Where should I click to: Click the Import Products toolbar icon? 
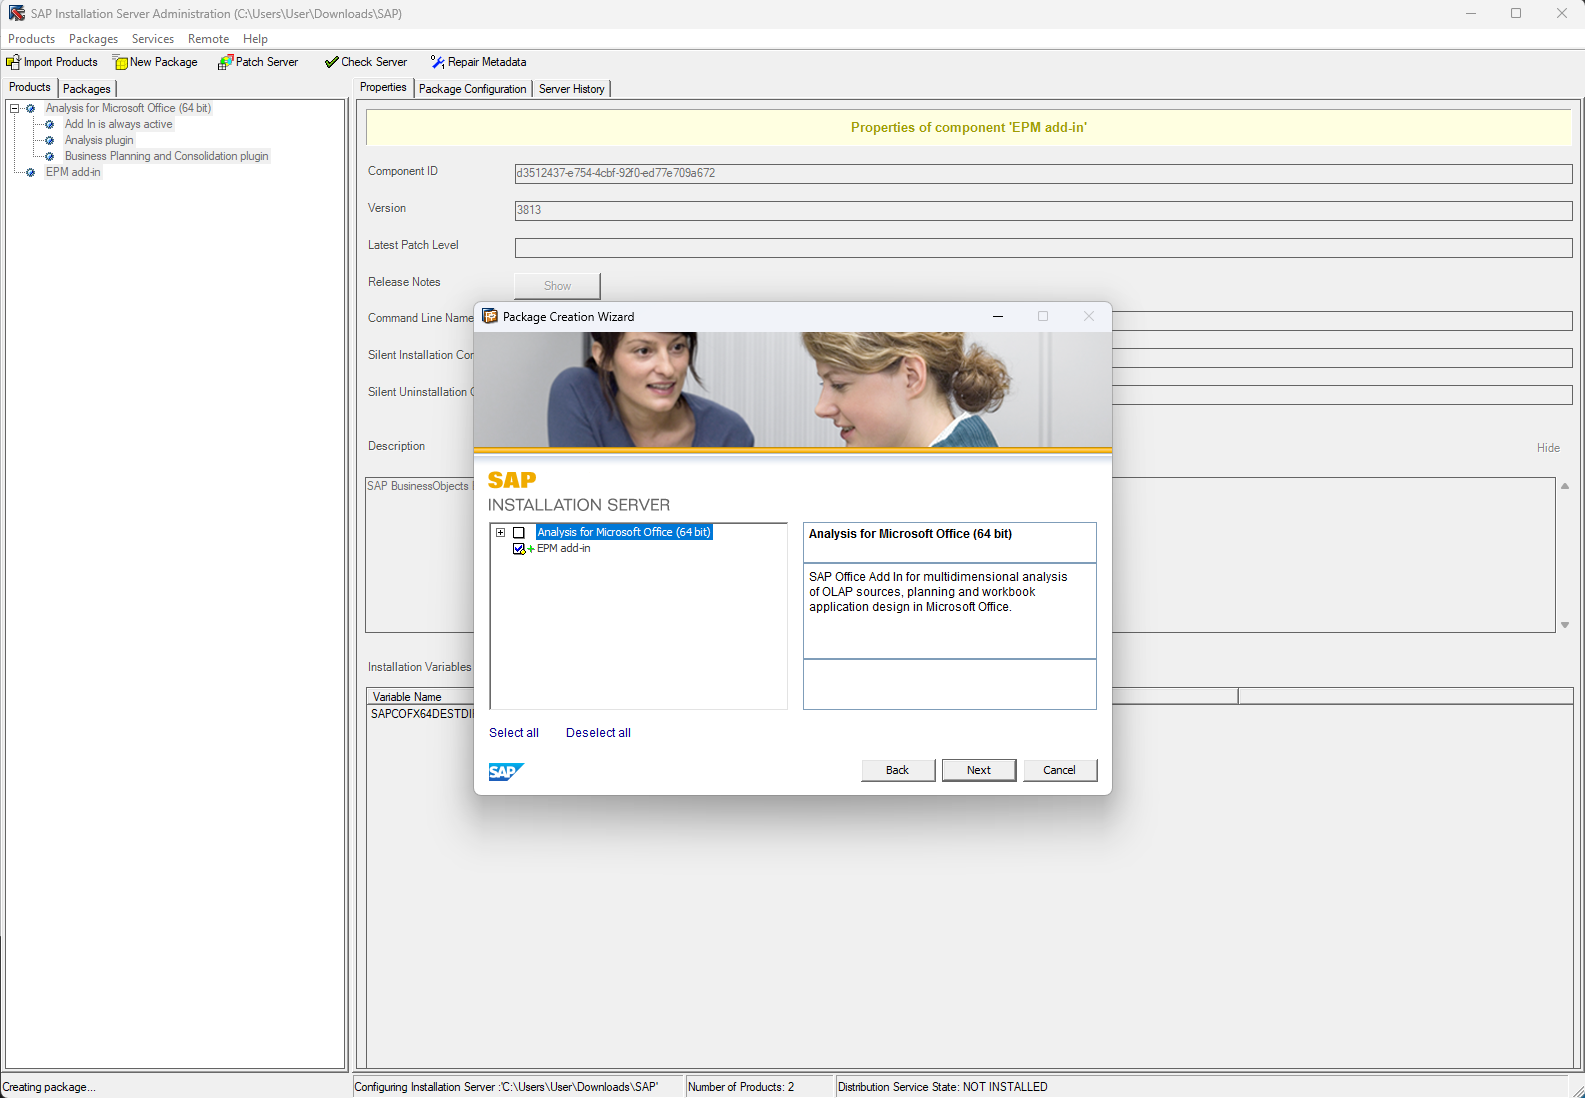pyautogui.click(x=13, y=62)
